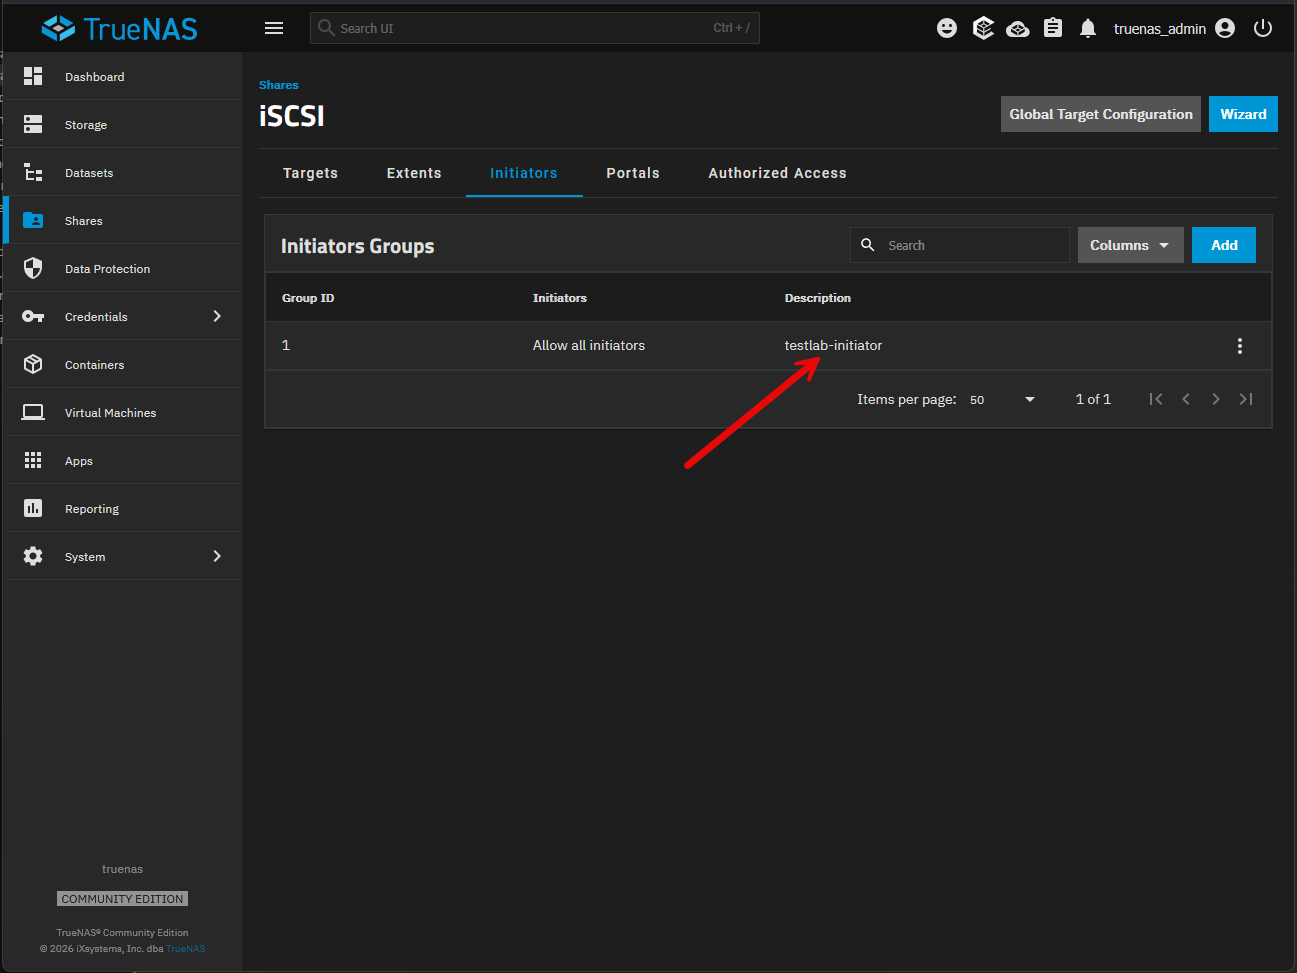Open the jobs clipboard icon
The height and width of the screenshot is (973, 1297).
point(1053,28)
